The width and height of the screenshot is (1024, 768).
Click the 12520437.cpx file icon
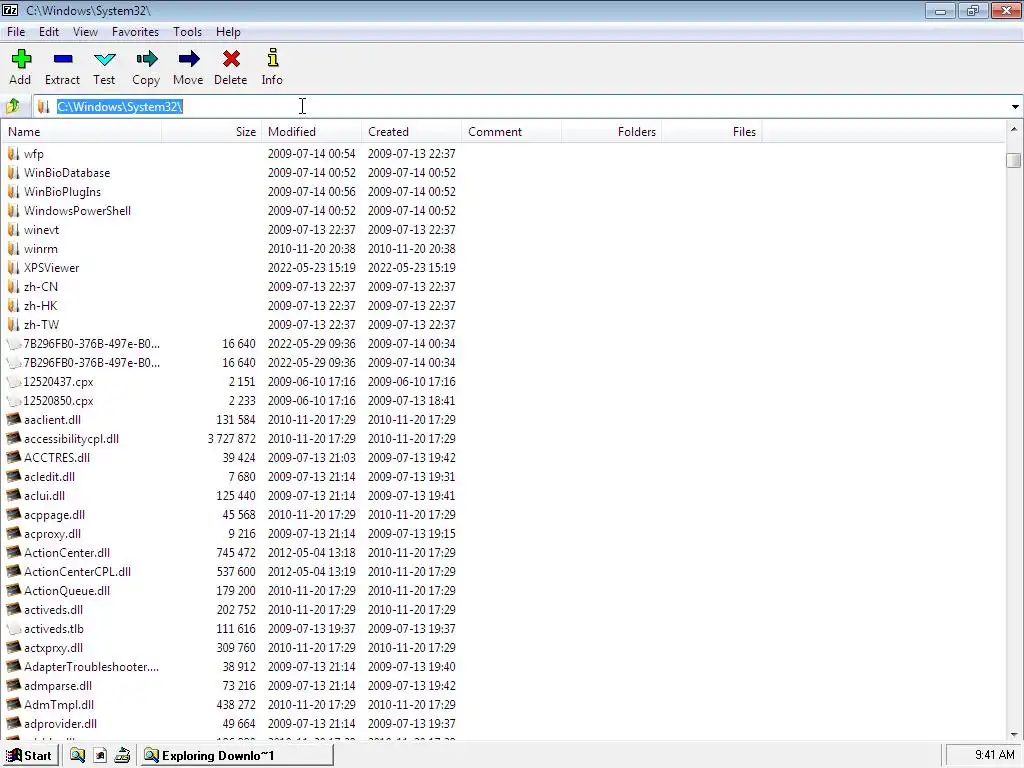pyautogui.click(x=14, y=381)
